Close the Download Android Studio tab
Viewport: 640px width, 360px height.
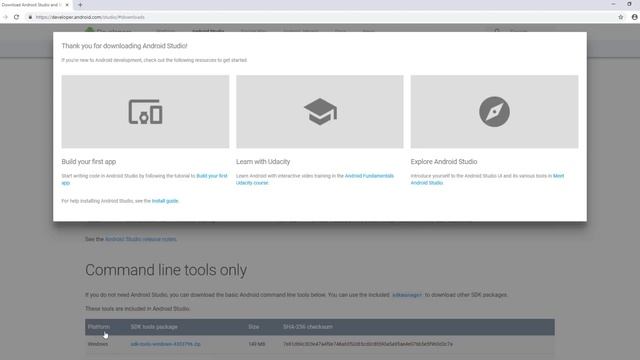67,5
